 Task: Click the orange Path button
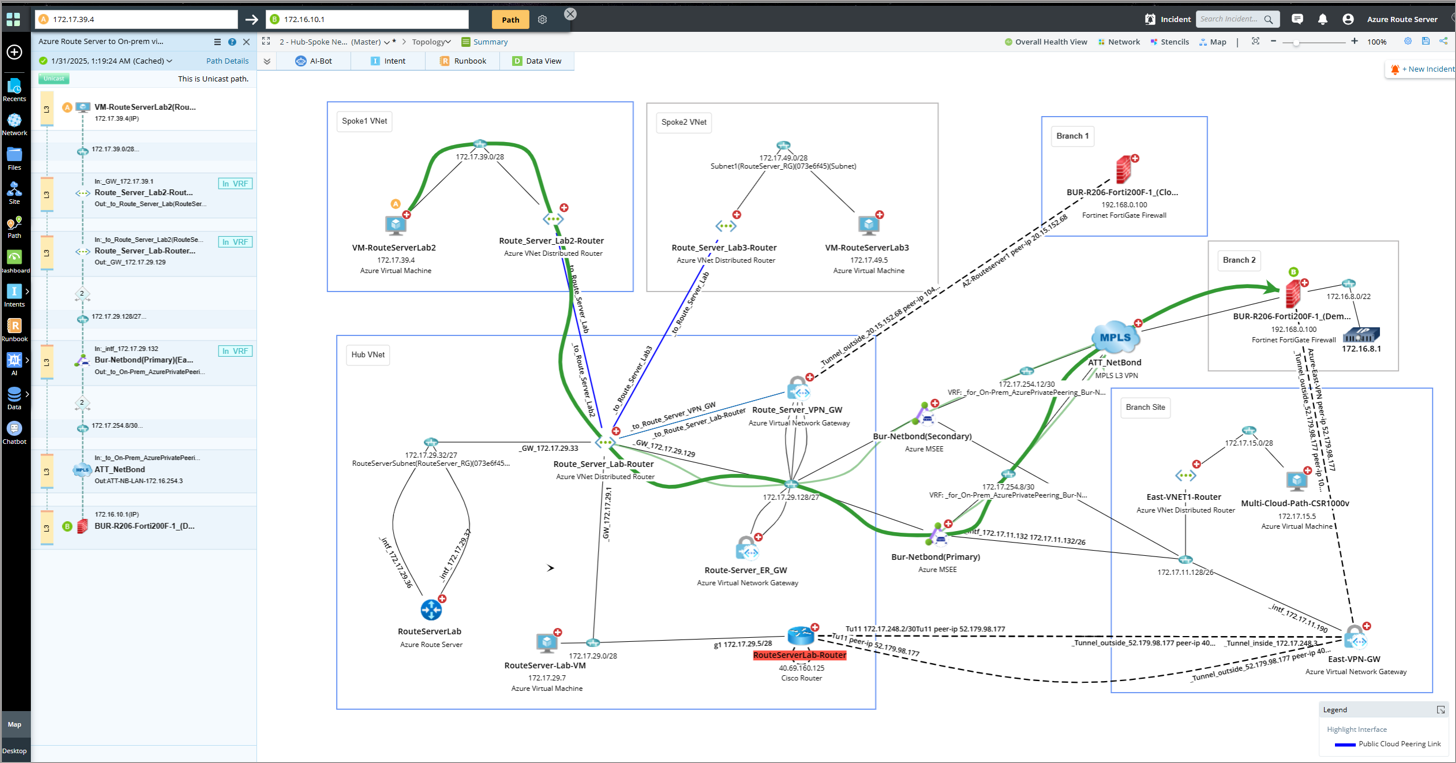(510, 19)
